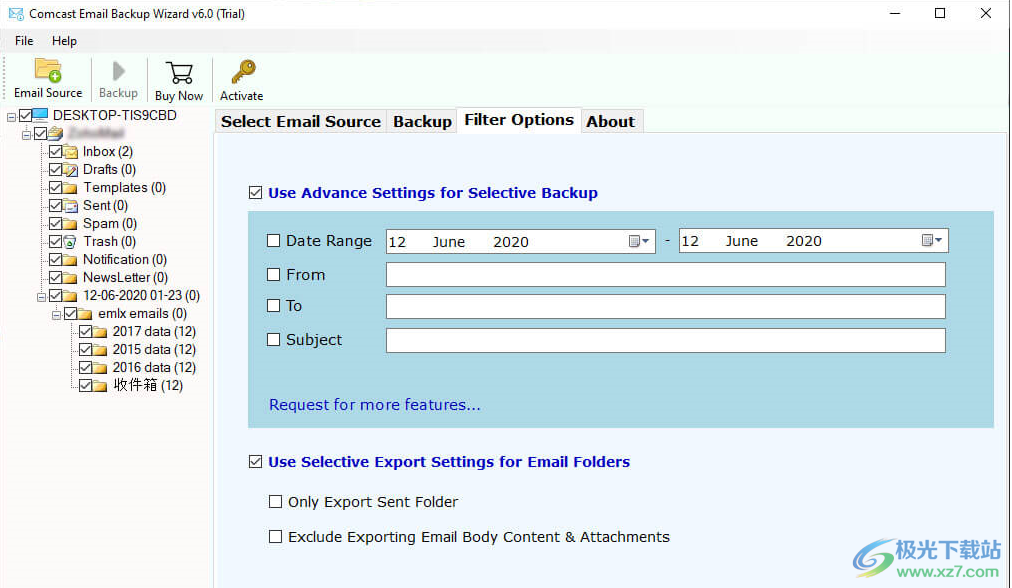The image size is (1012, 588).
Task: Open the Help menu
Action: coord(65,41)
